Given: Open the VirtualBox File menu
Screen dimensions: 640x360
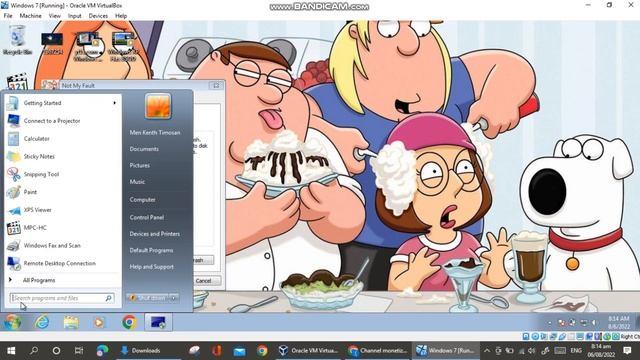Looking at the screenshot, I should click(x=8, y=16).
